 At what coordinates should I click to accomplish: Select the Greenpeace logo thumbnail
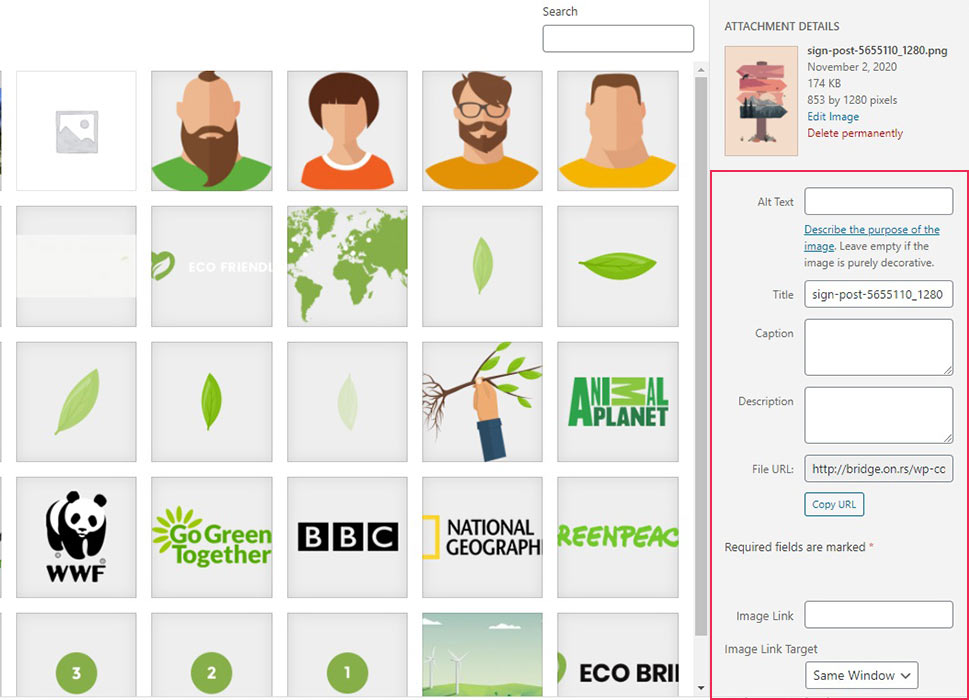618,537
